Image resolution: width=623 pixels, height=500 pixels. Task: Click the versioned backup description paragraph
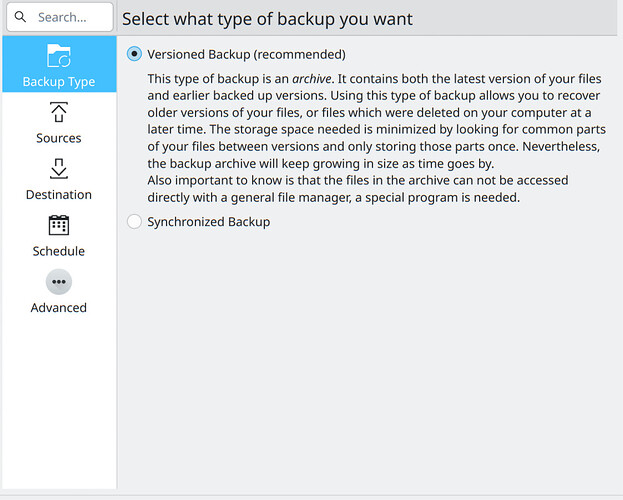[x=370, y=138]
